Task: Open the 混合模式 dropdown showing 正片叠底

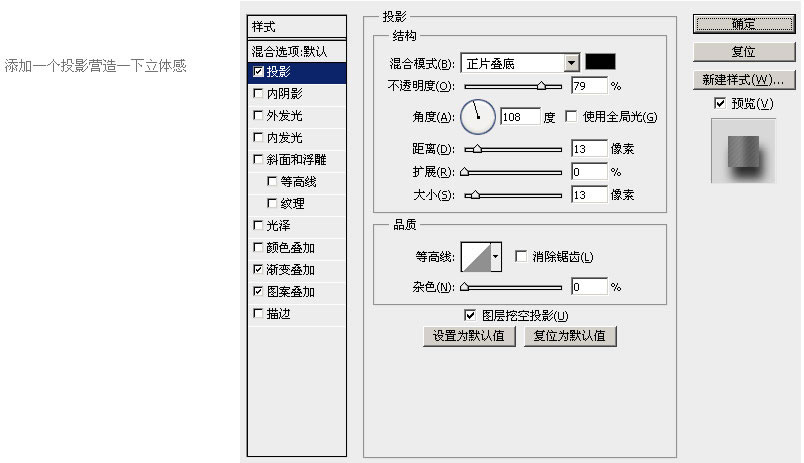Action: [x=520, y=63]
